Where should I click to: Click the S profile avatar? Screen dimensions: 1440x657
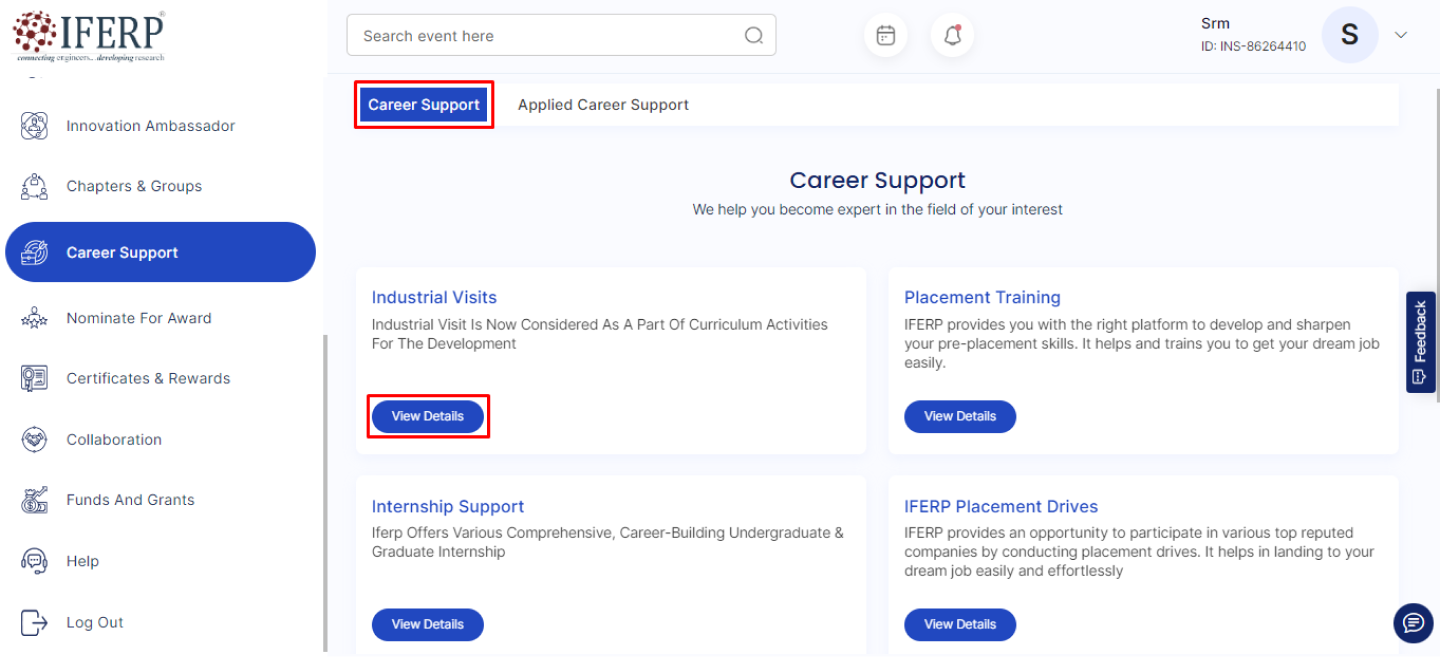[x=1349, y=35]
